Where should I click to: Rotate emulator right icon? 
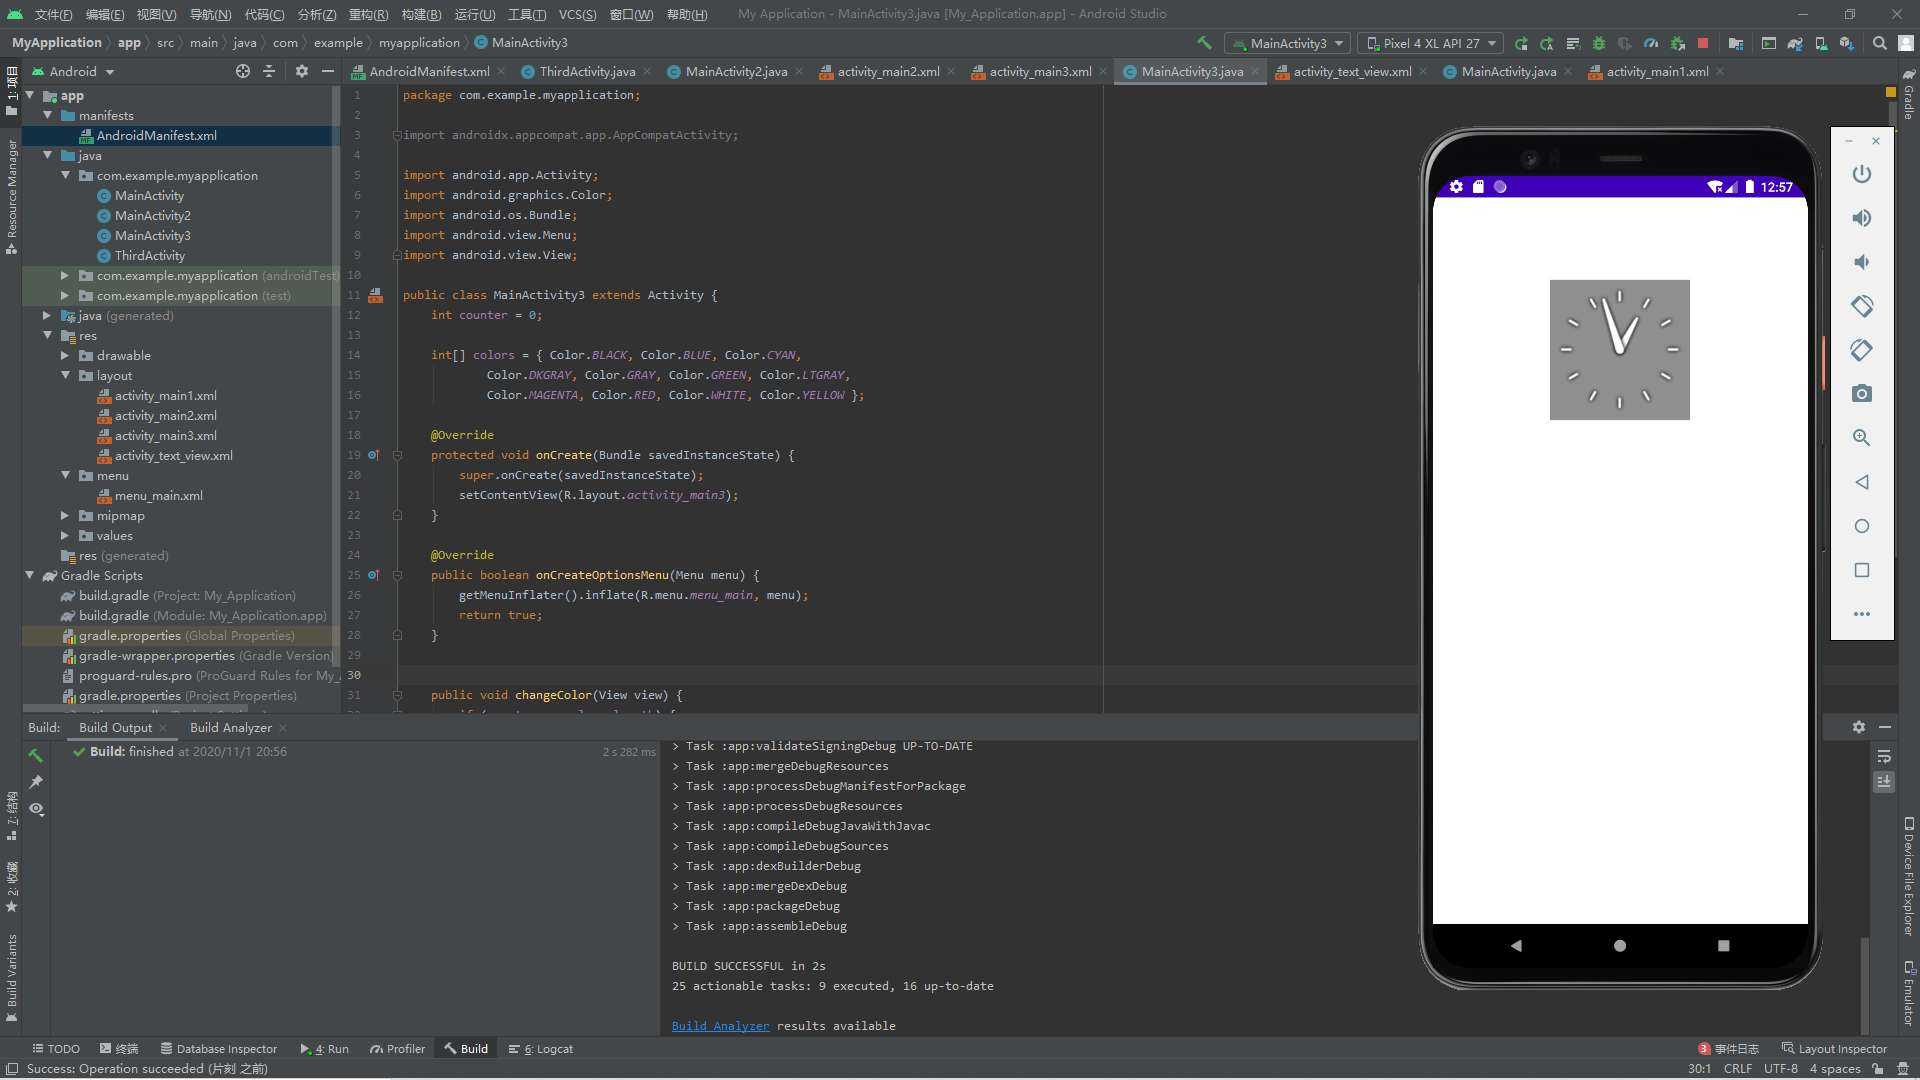[x=1861, y=350]
